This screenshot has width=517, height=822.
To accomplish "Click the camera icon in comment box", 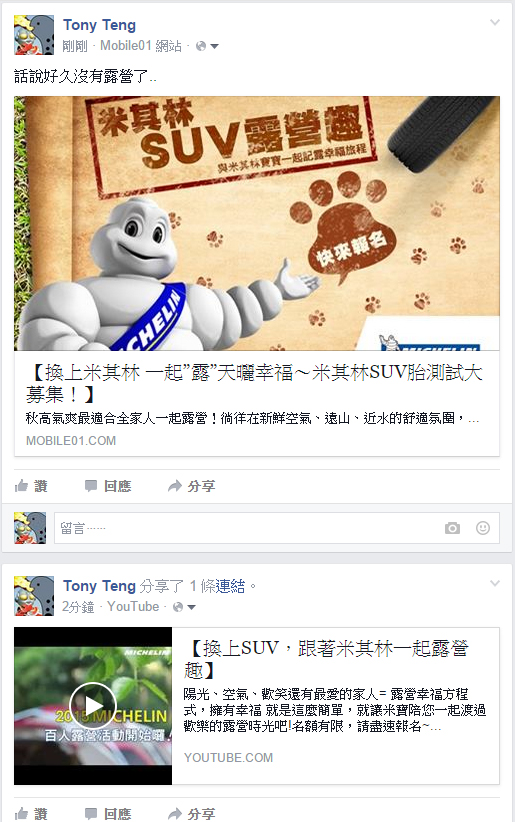I will 452,528.
